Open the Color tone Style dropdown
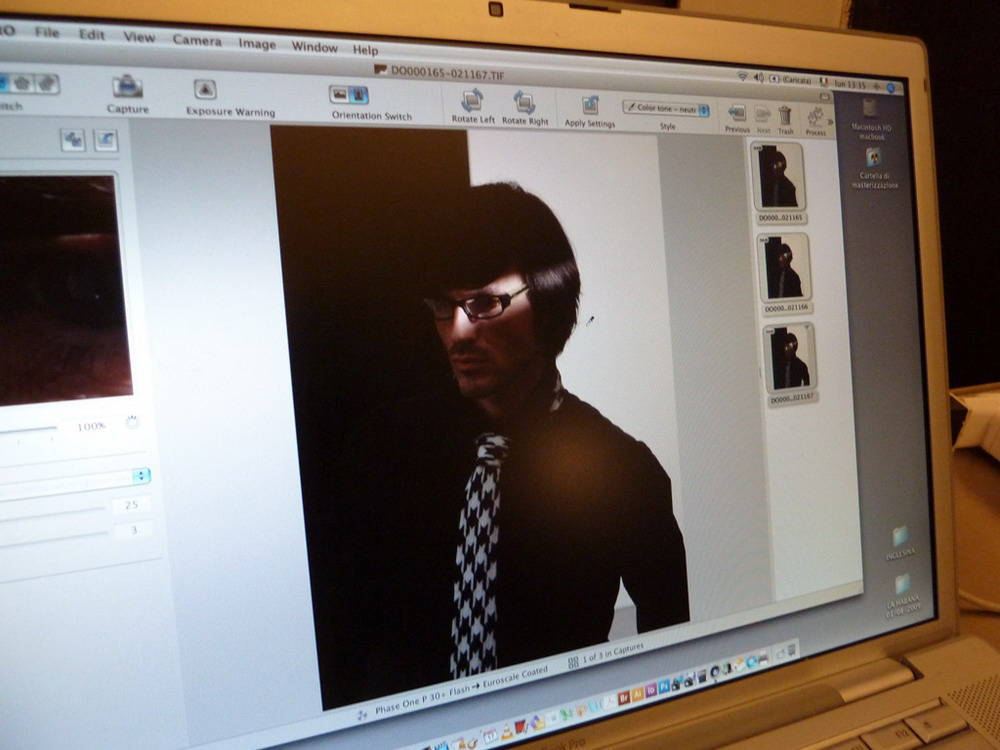 (x=667, y=108)
